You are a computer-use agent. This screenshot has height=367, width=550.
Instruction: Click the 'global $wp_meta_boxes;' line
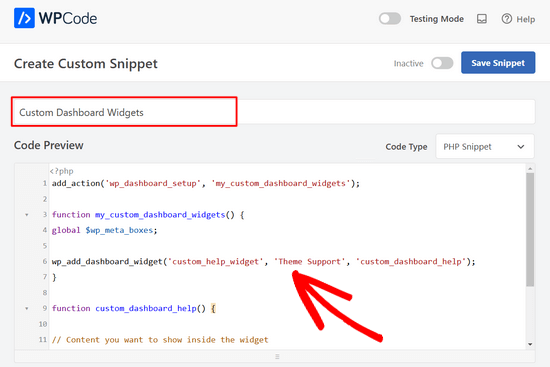tap(105, 230)
